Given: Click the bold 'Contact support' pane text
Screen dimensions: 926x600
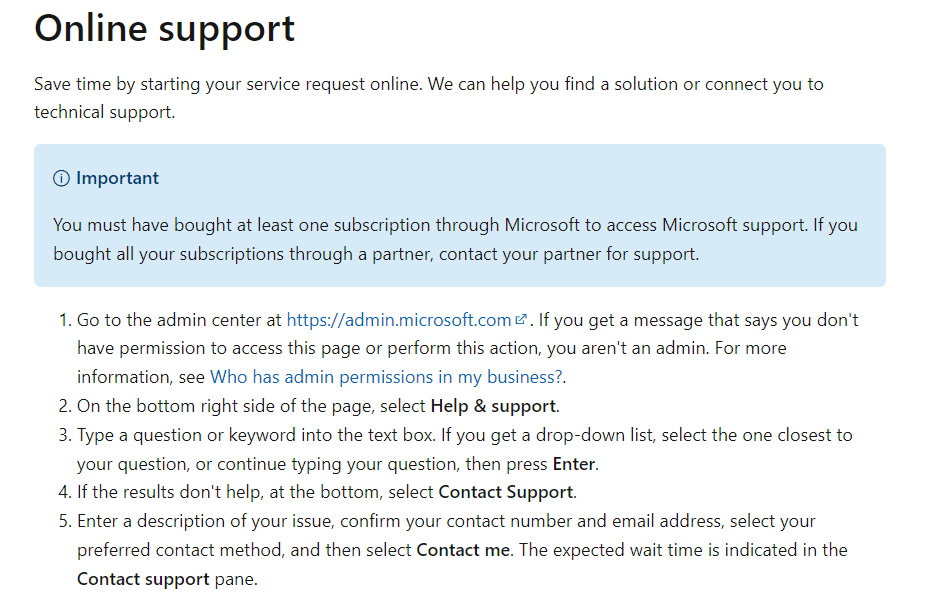Looking at the screenshot, I should point(143,579).
